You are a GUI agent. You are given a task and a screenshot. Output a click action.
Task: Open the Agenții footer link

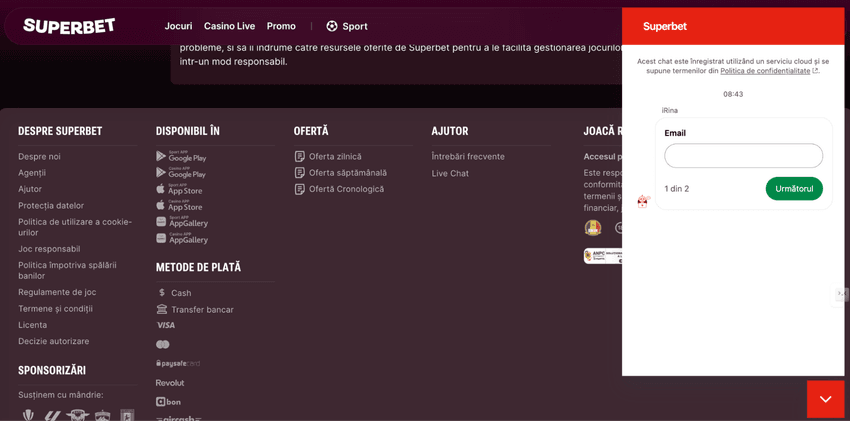(32, 173)
